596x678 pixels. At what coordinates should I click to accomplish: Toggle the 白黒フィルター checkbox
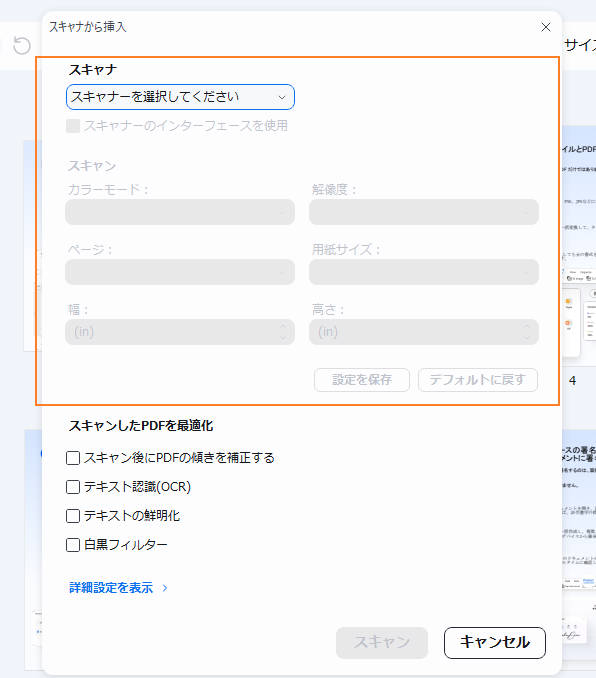point(73,545)
